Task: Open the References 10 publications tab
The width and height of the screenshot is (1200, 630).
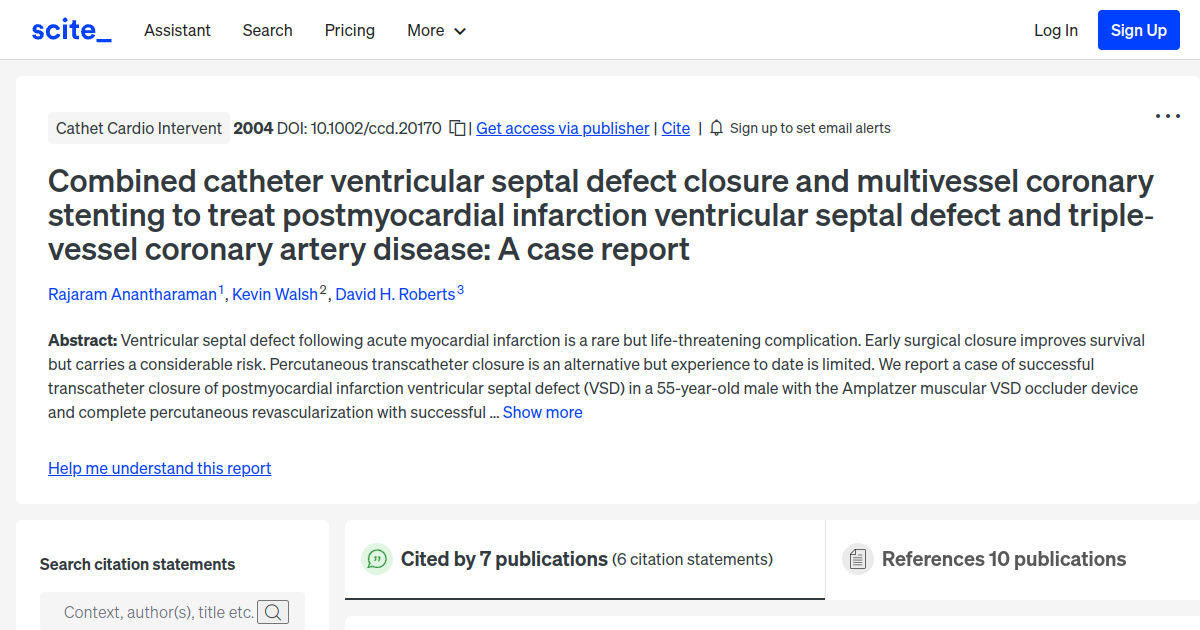Action: [x=1004, y=559]
